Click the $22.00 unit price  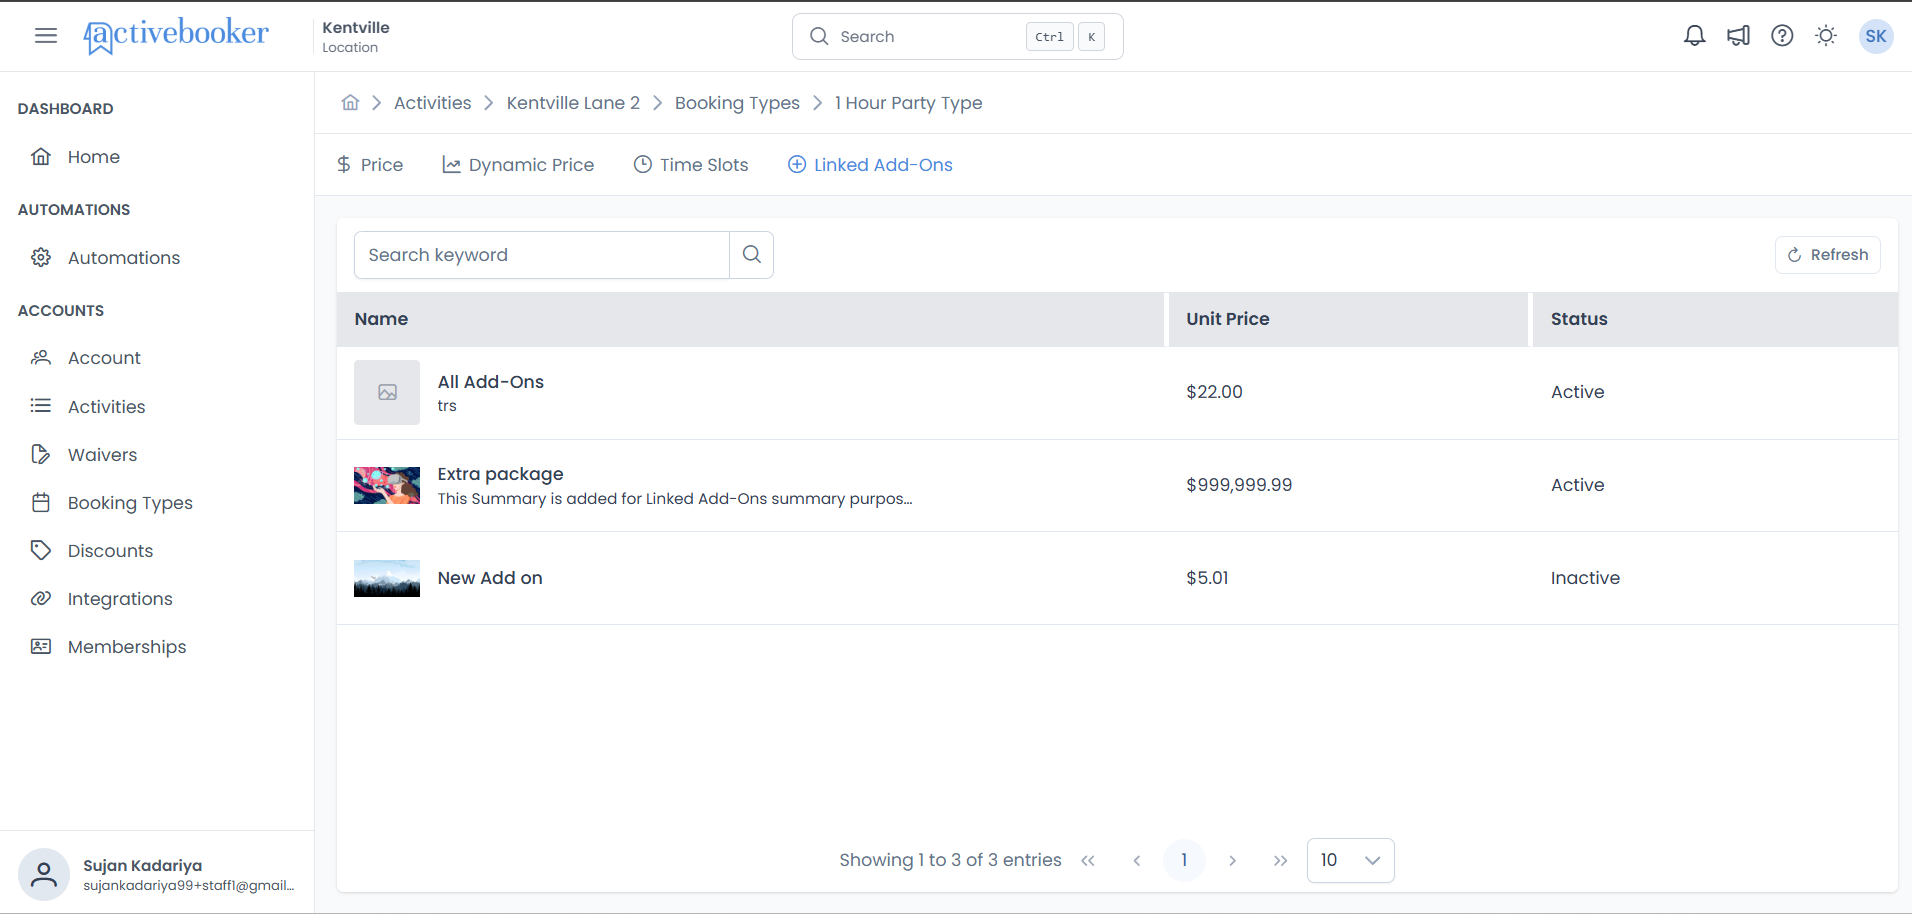[1214, 392]
